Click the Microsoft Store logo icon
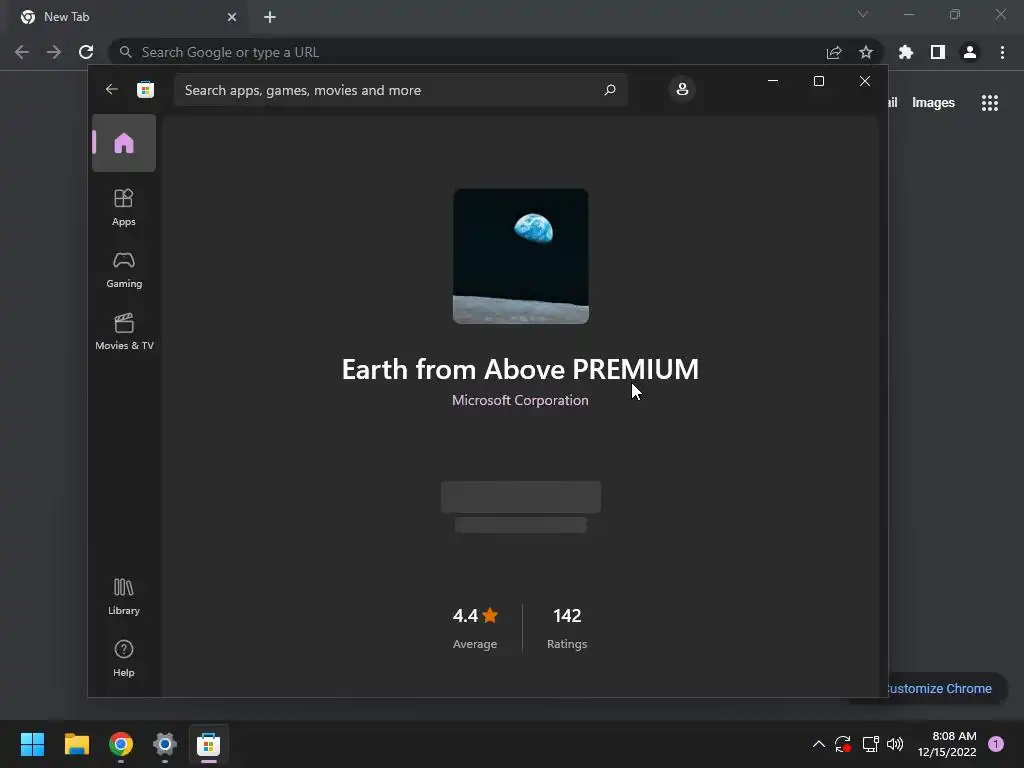 tap(145, 89)
